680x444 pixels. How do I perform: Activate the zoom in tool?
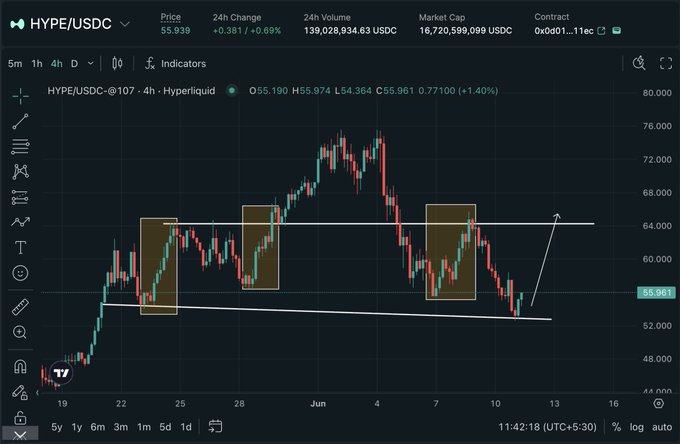click(20, 332)
